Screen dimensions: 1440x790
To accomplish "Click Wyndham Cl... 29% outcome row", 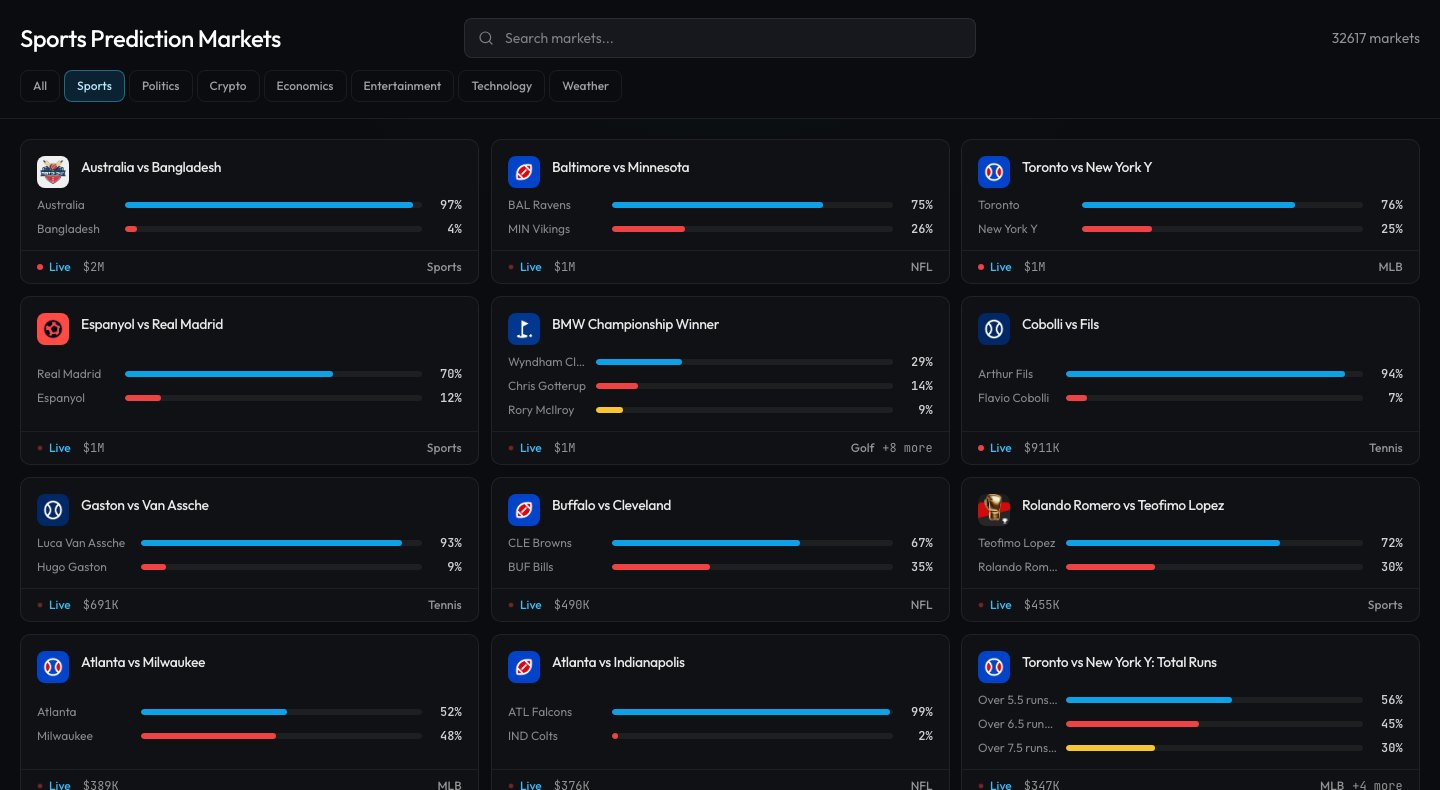I will (x=720, y=362).
